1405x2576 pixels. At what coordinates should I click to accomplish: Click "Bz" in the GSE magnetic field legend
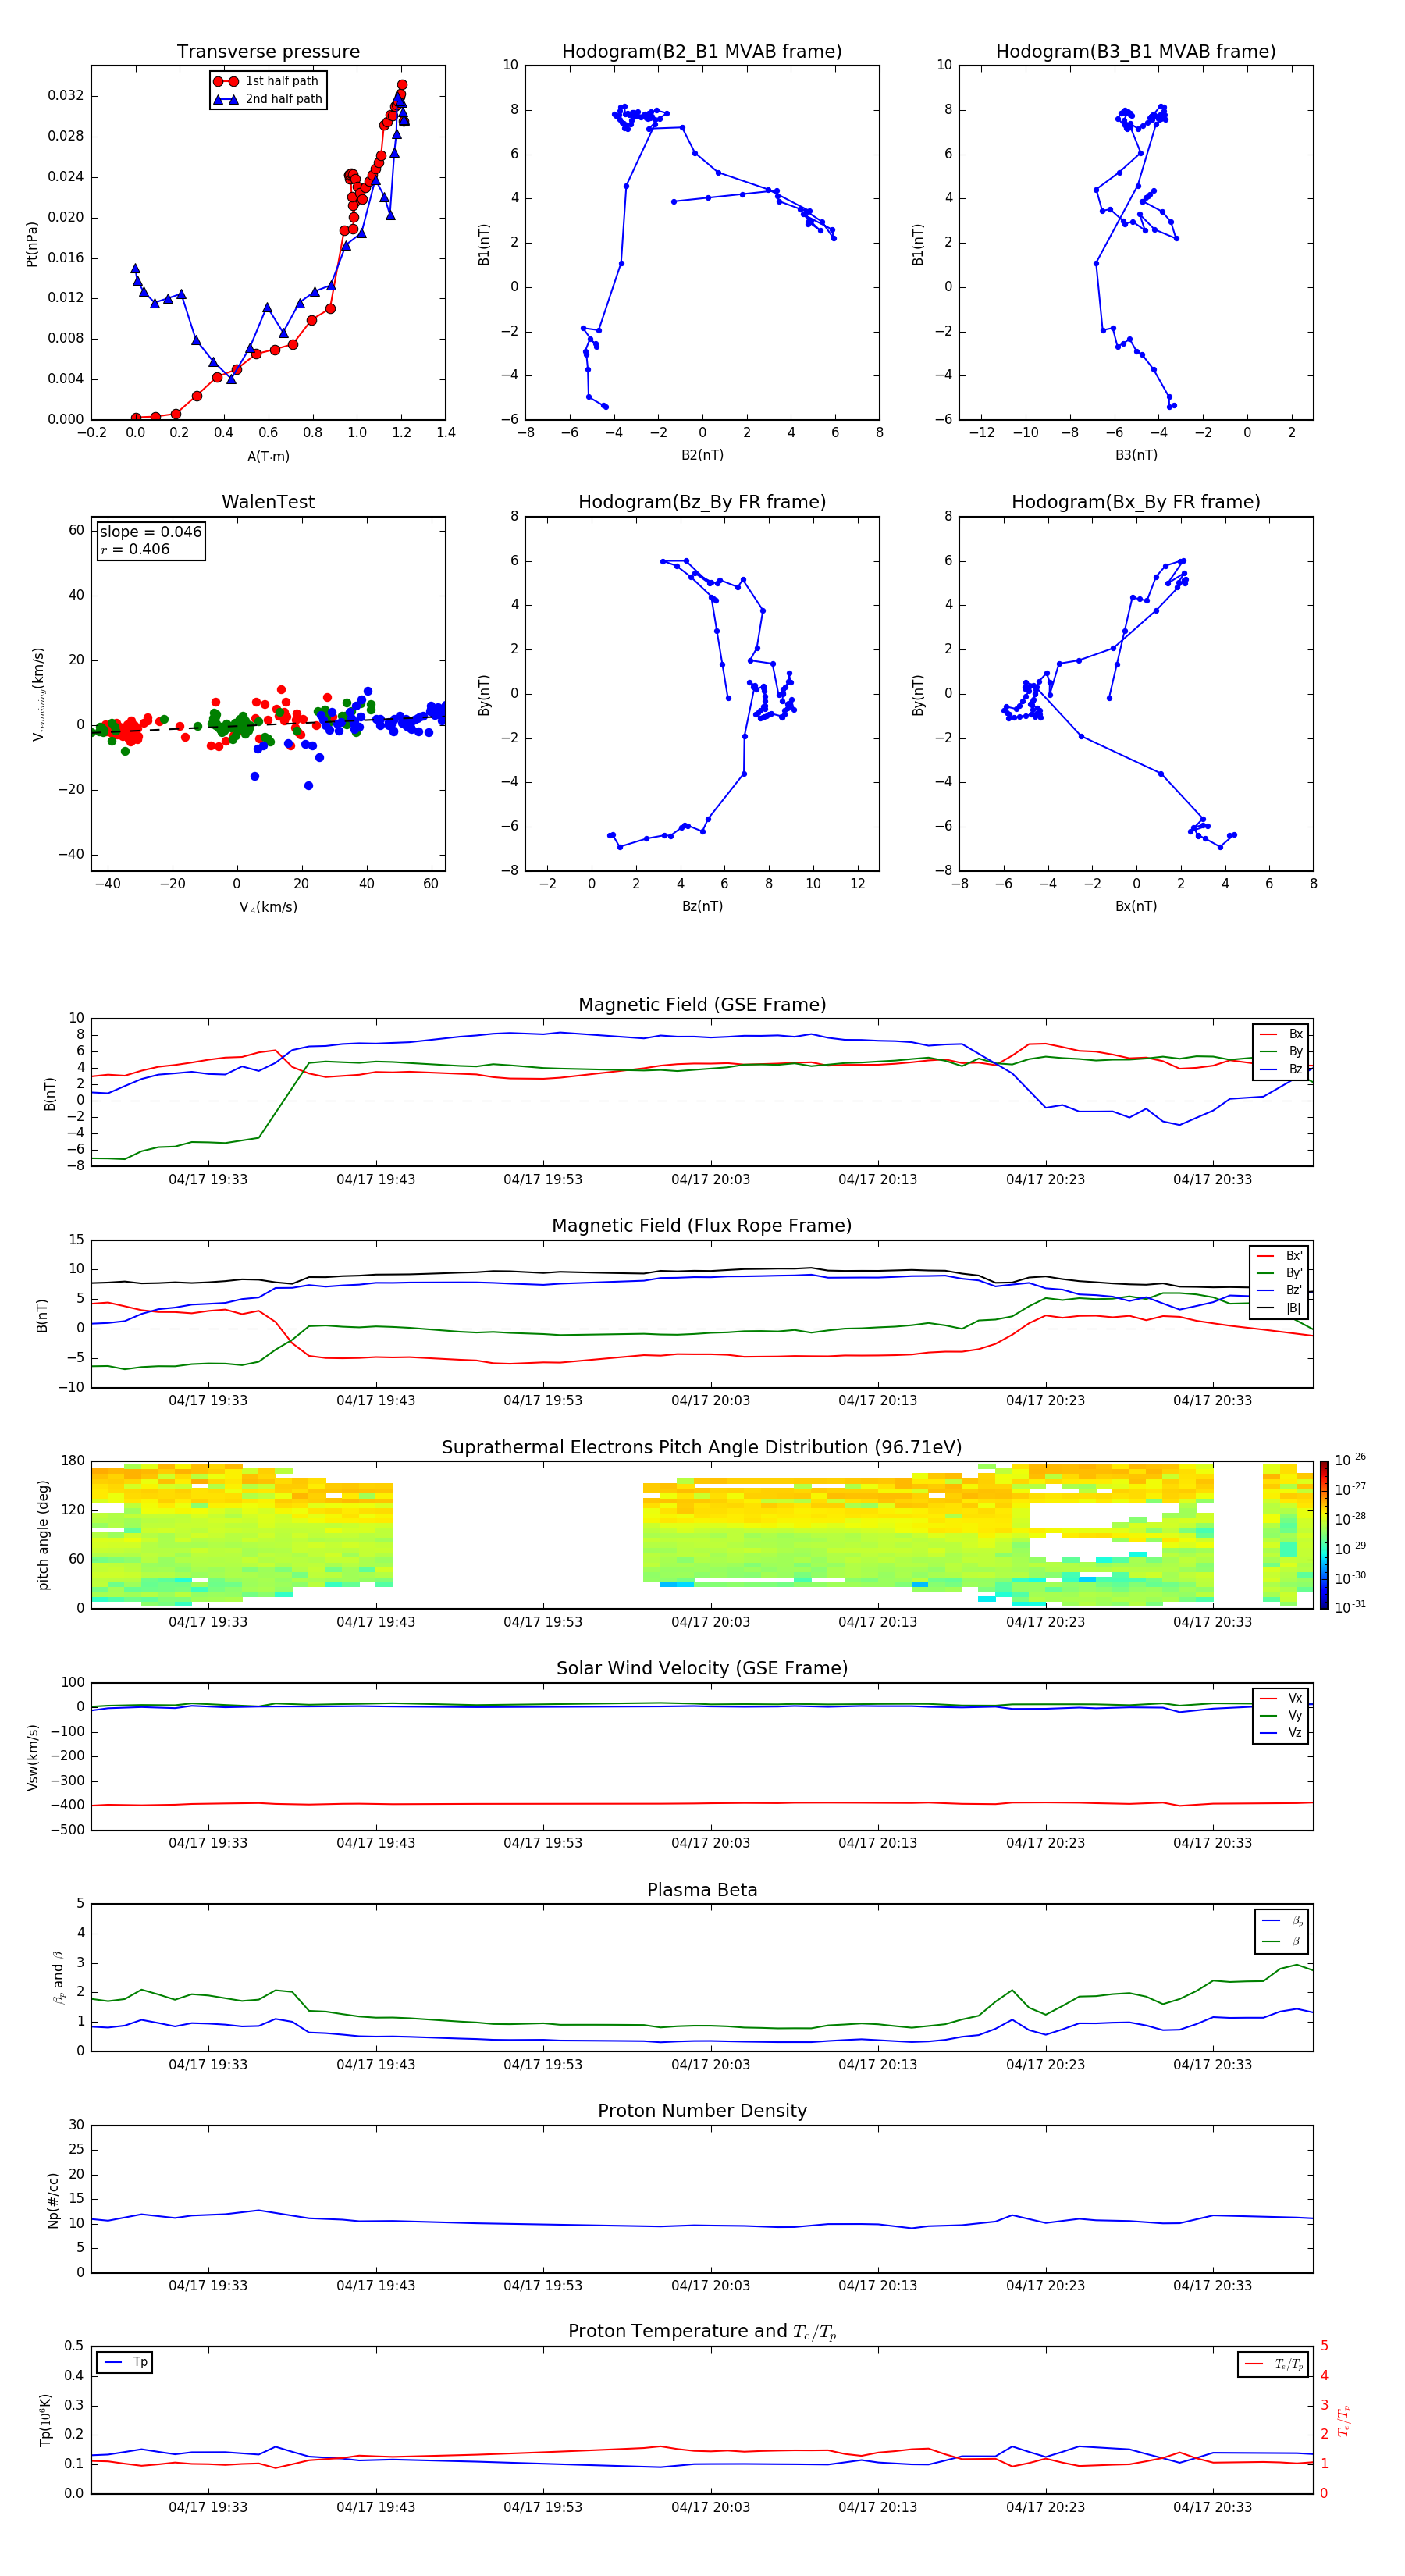pos(1295,1069)
